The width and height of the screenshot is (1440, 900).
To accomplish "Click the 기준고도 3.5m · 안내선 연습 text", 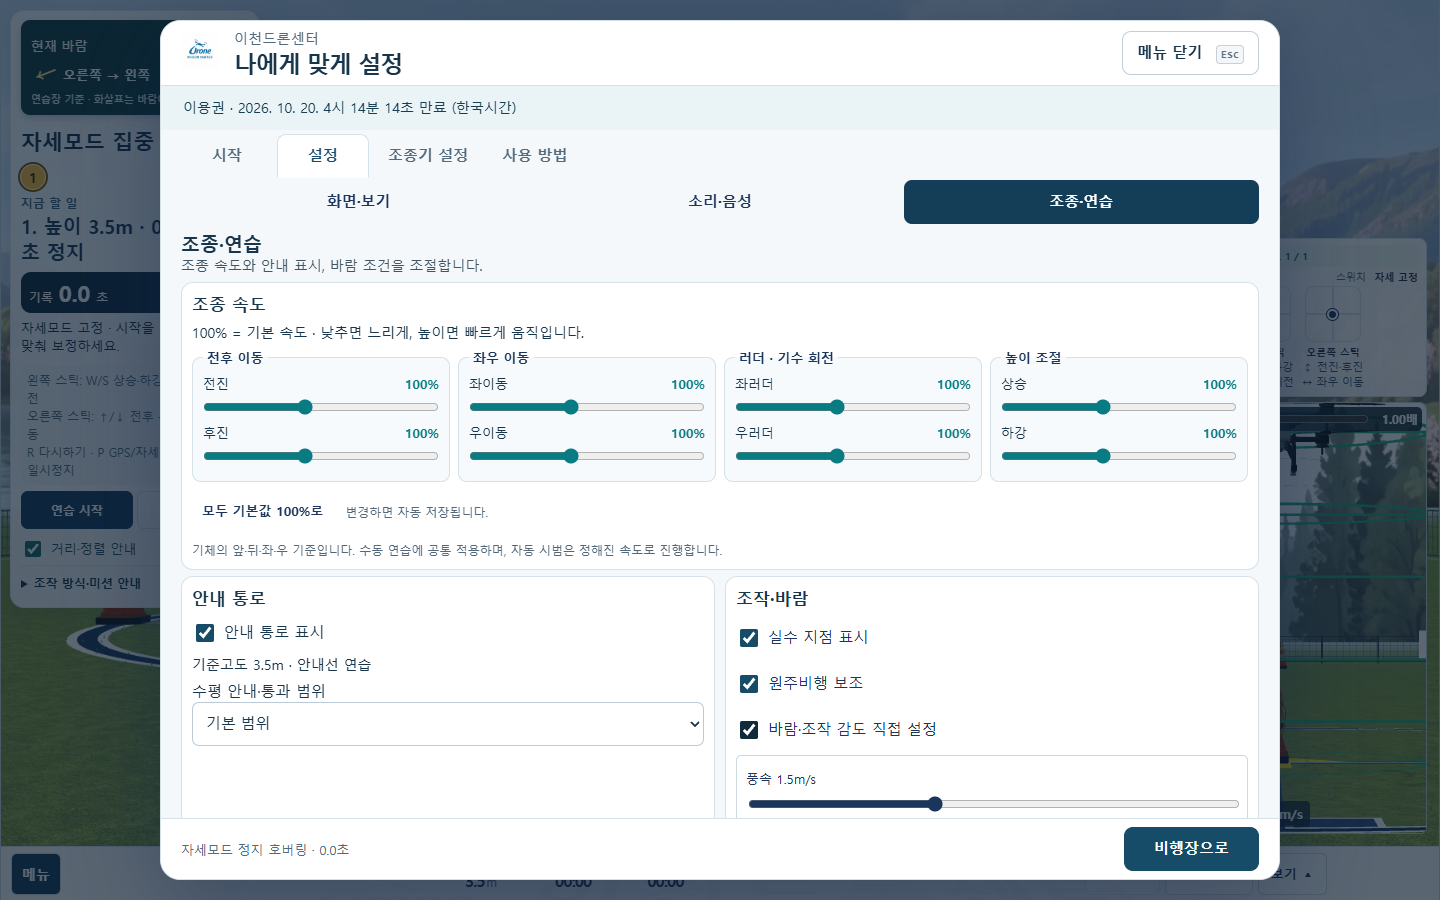I will (282, 664).
